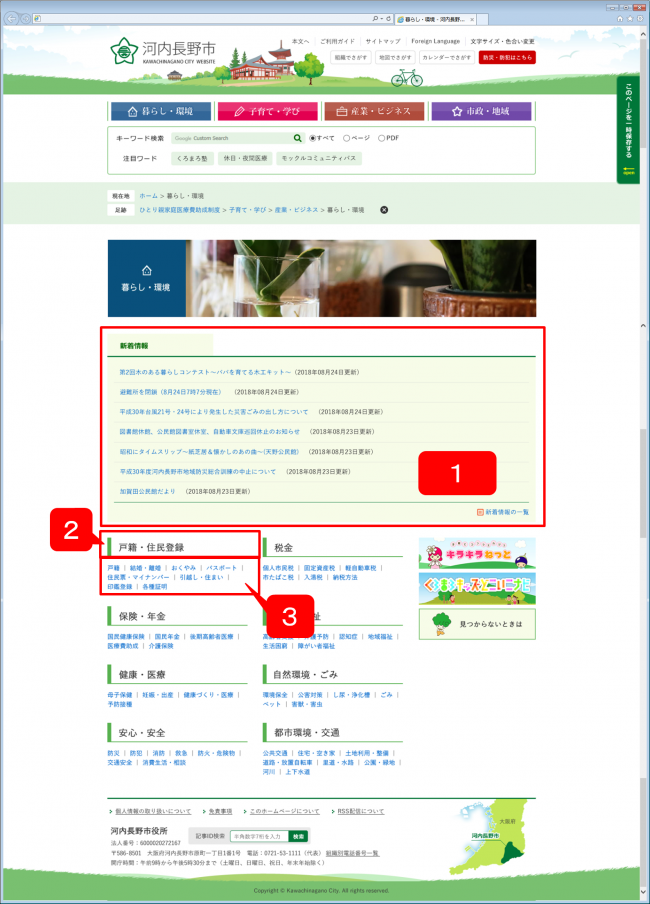Open ひとり親家庭医療費助成制度 footprint link
This screenshot has height=904, width=650.
click(179, 210)
